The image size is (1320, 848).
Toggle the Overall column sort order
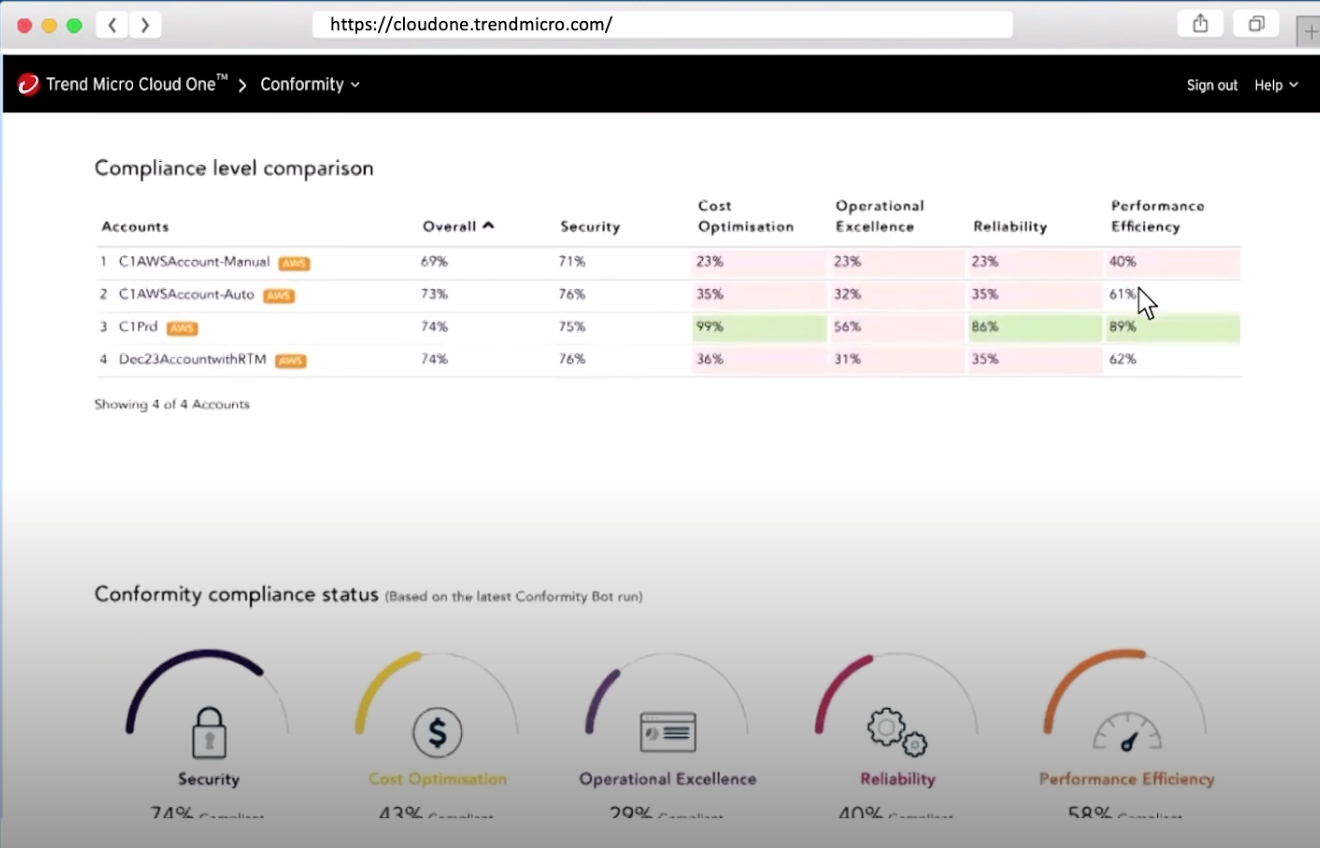click(x=457, y=226)
